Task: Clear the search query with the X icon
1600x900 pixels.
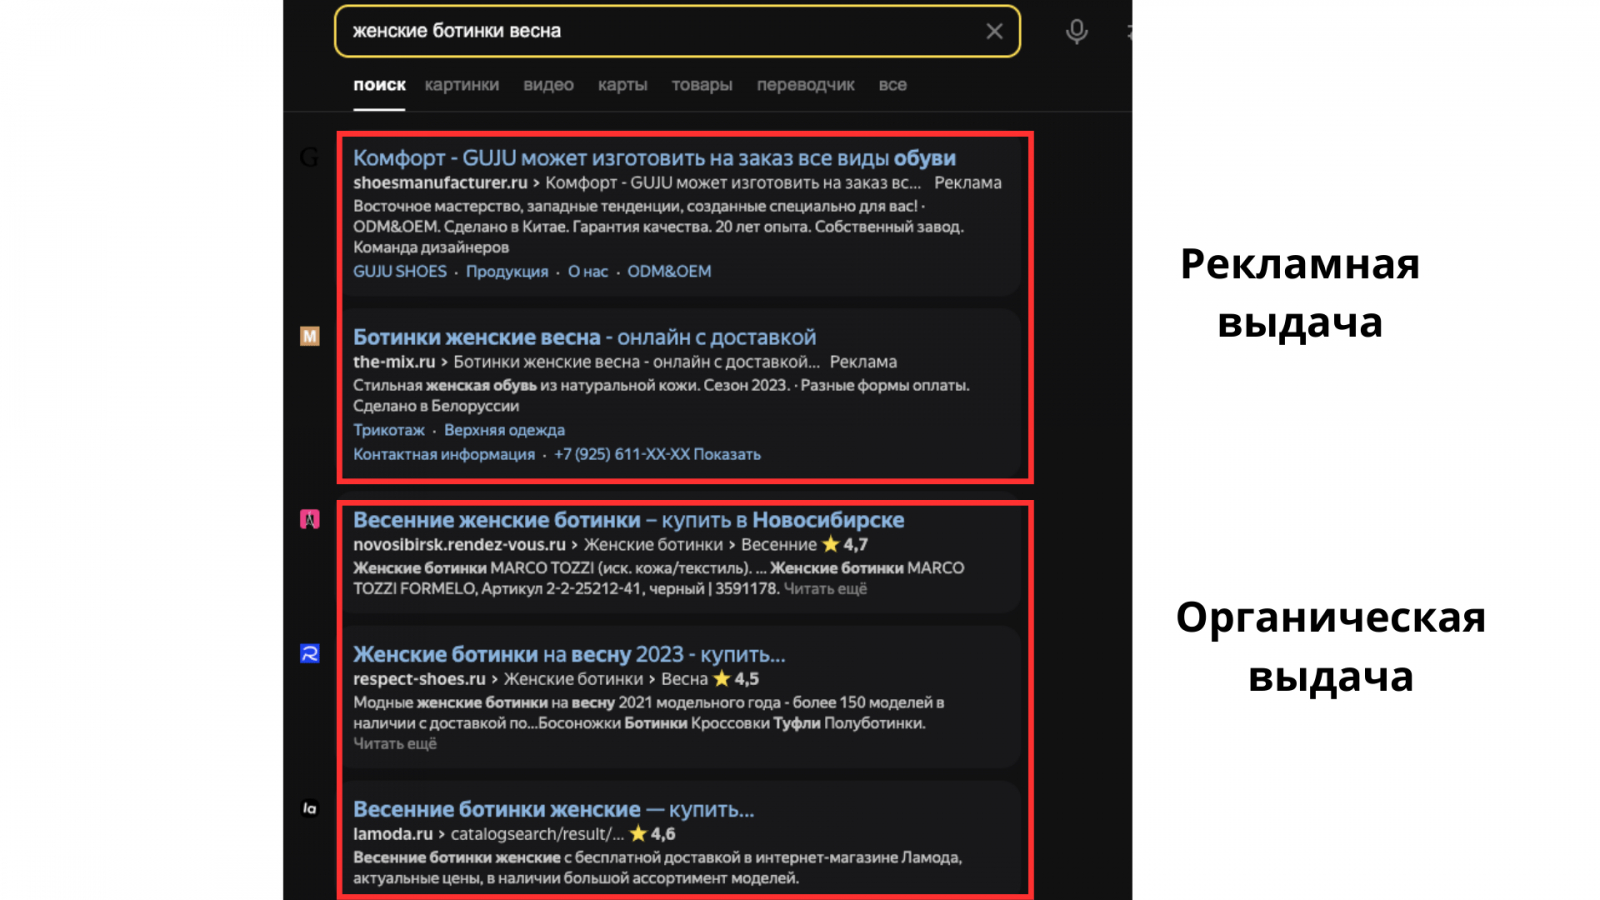Action: pos(994,31)
